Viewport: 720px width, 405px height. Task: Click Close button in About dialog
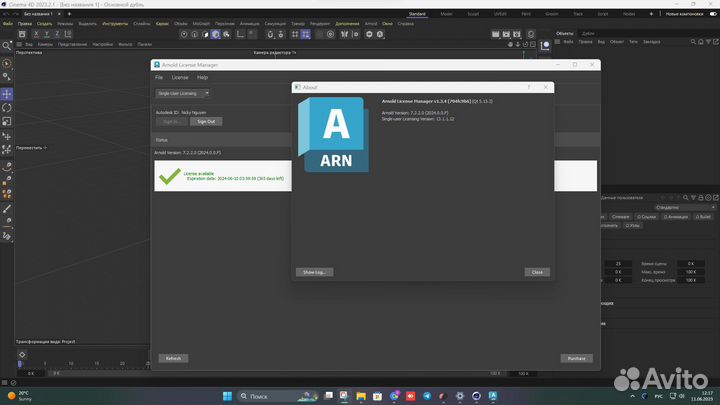[537, 272]
